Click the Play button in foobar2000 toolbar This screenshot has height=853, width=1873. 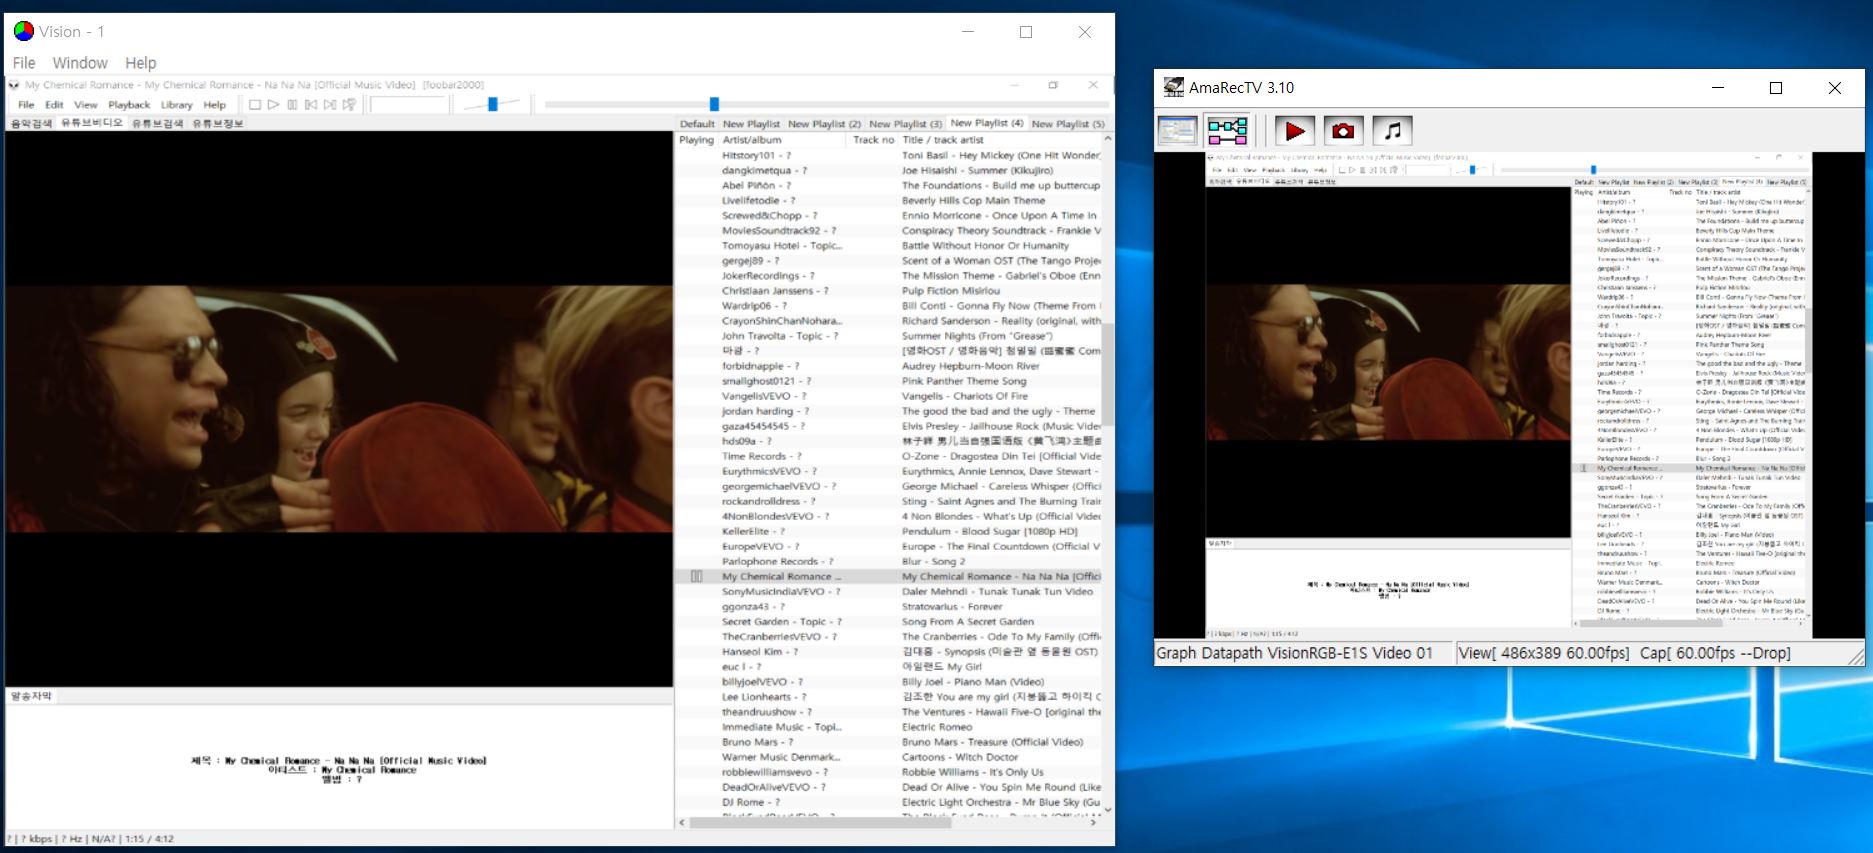pyautogui.click(x=273, y=104)
